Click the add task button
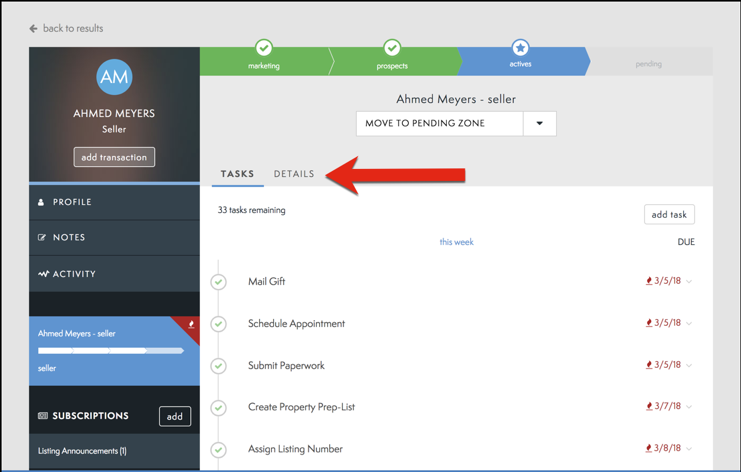Viewport: 741px width, 472px height. click(x=669, y=215)
